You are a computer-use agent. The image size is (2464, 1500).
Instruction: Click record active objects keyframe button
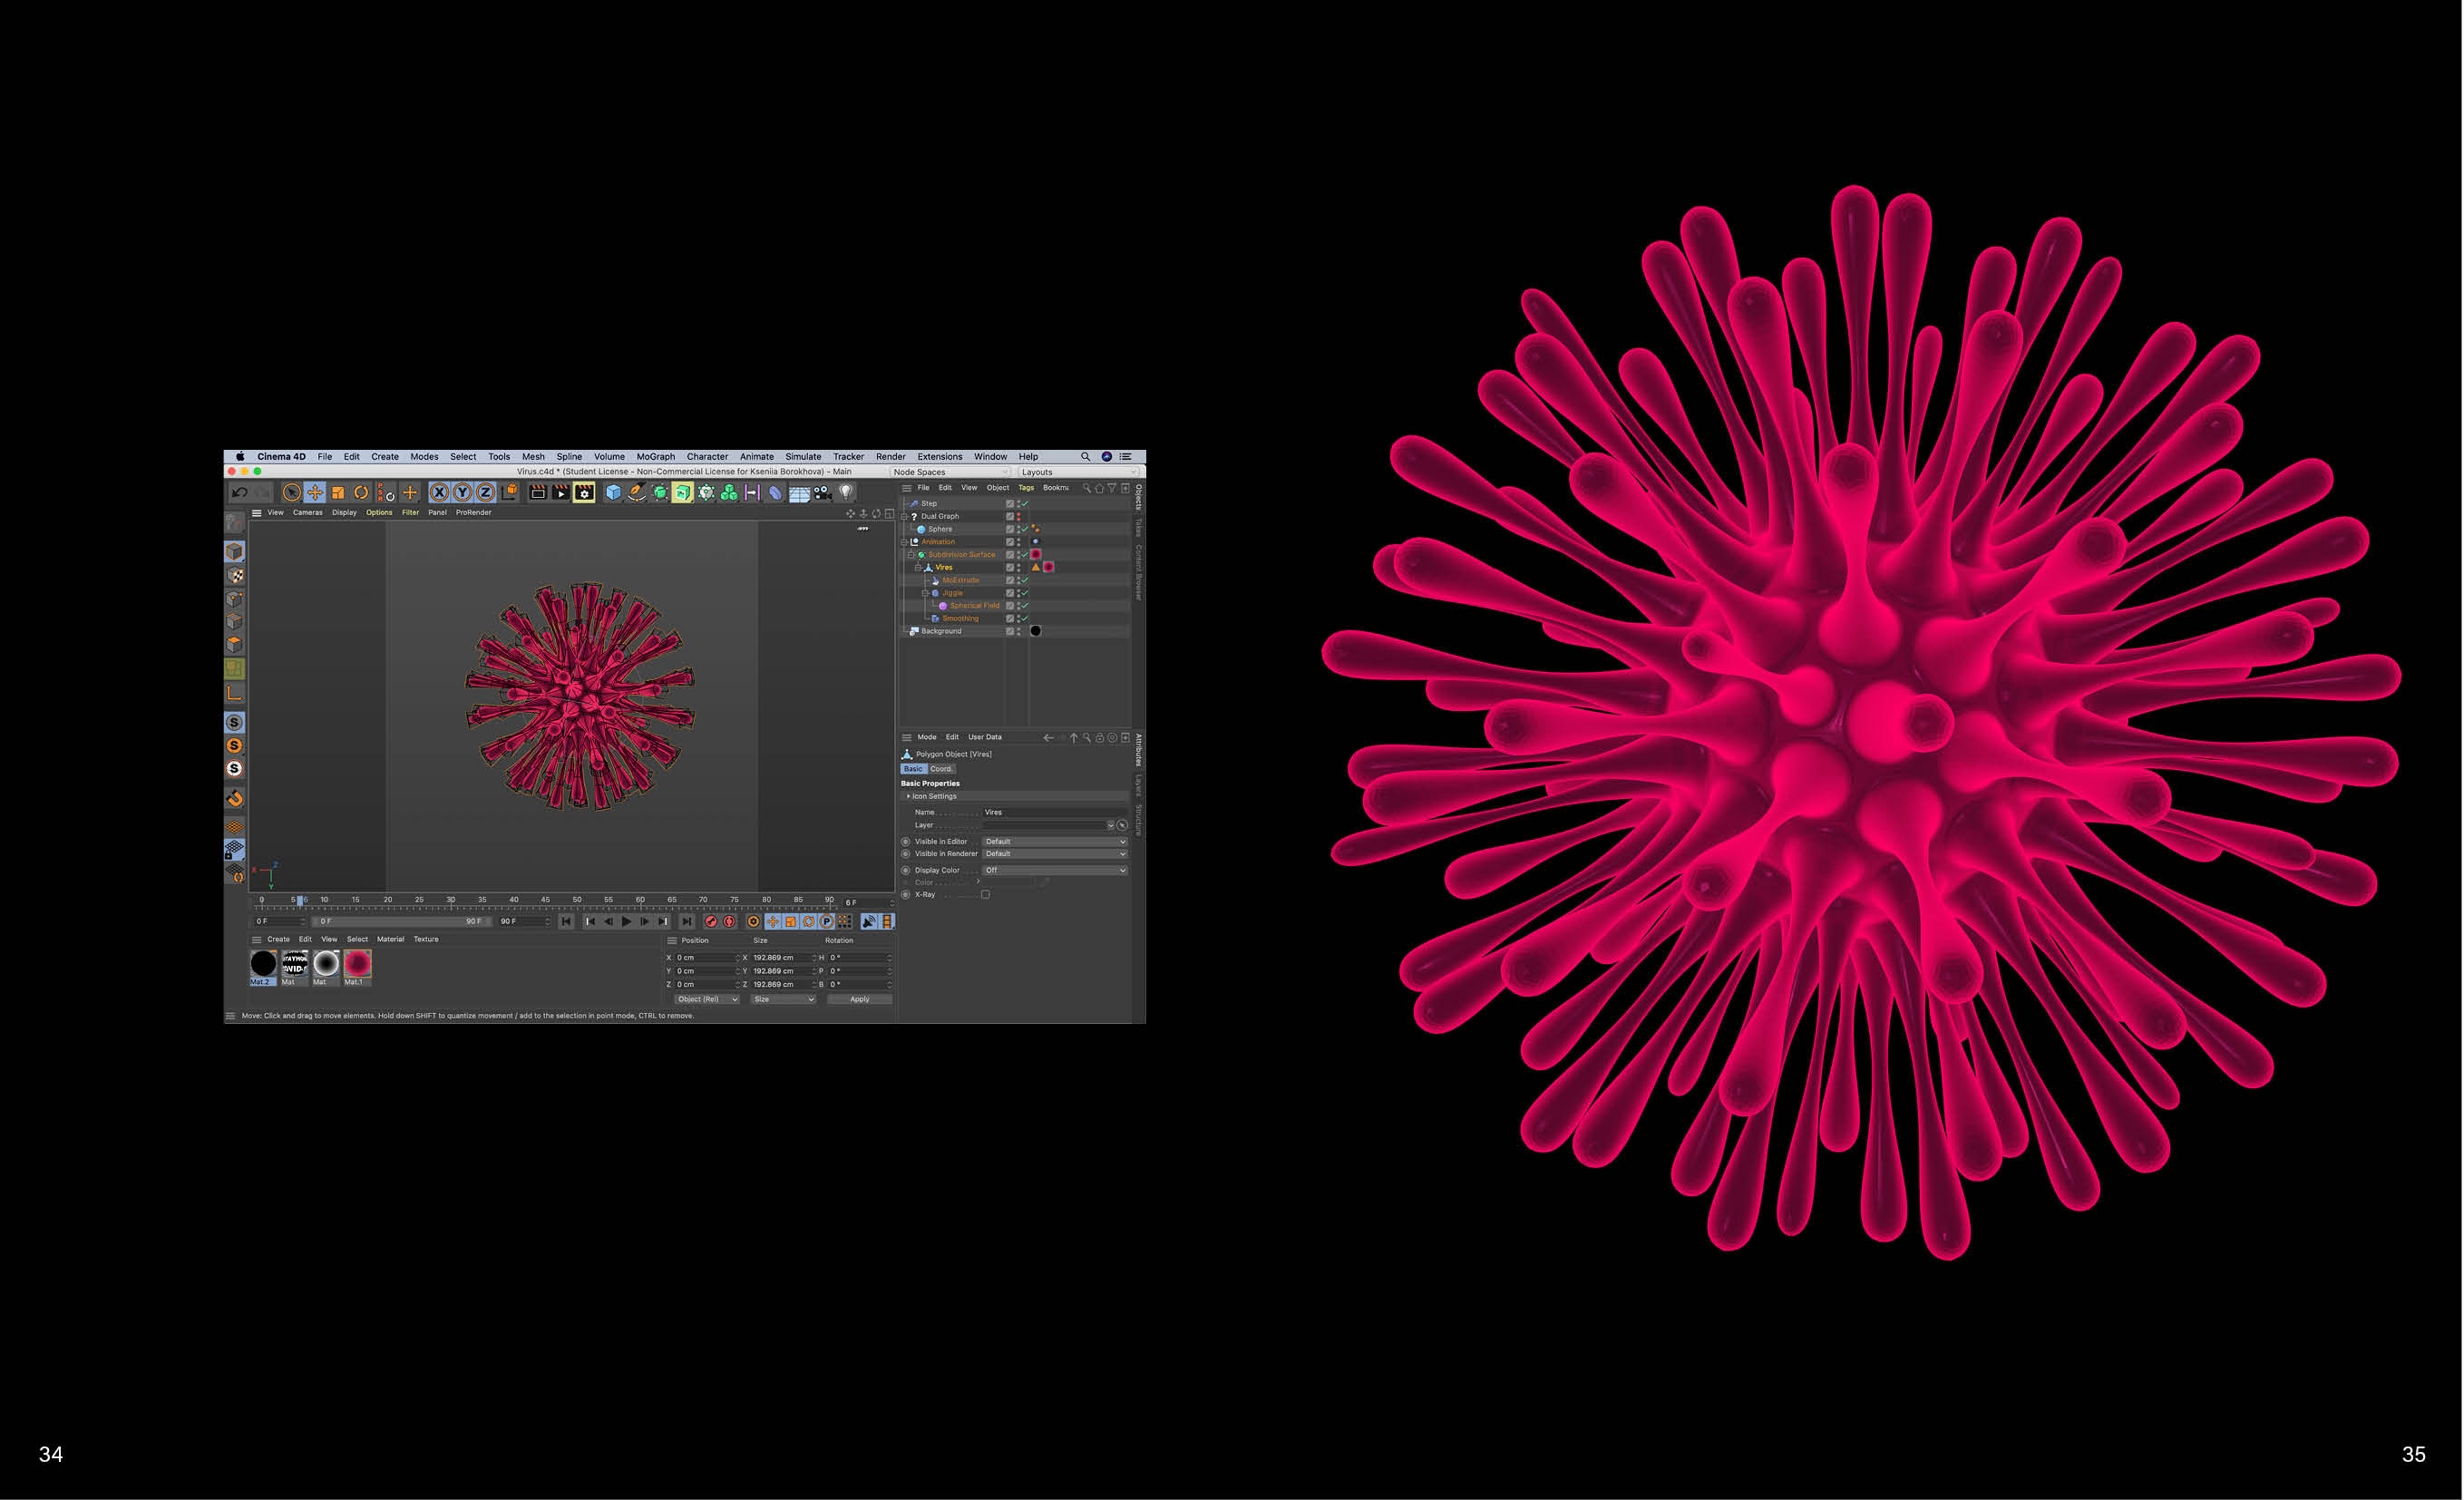point(711,922)
